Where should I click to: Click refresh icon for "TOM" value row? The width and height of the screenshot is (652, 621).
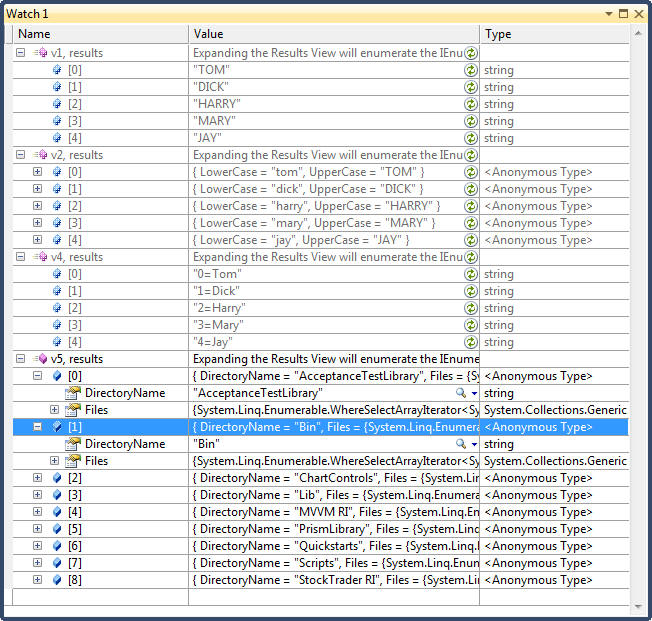click(470, 71)
